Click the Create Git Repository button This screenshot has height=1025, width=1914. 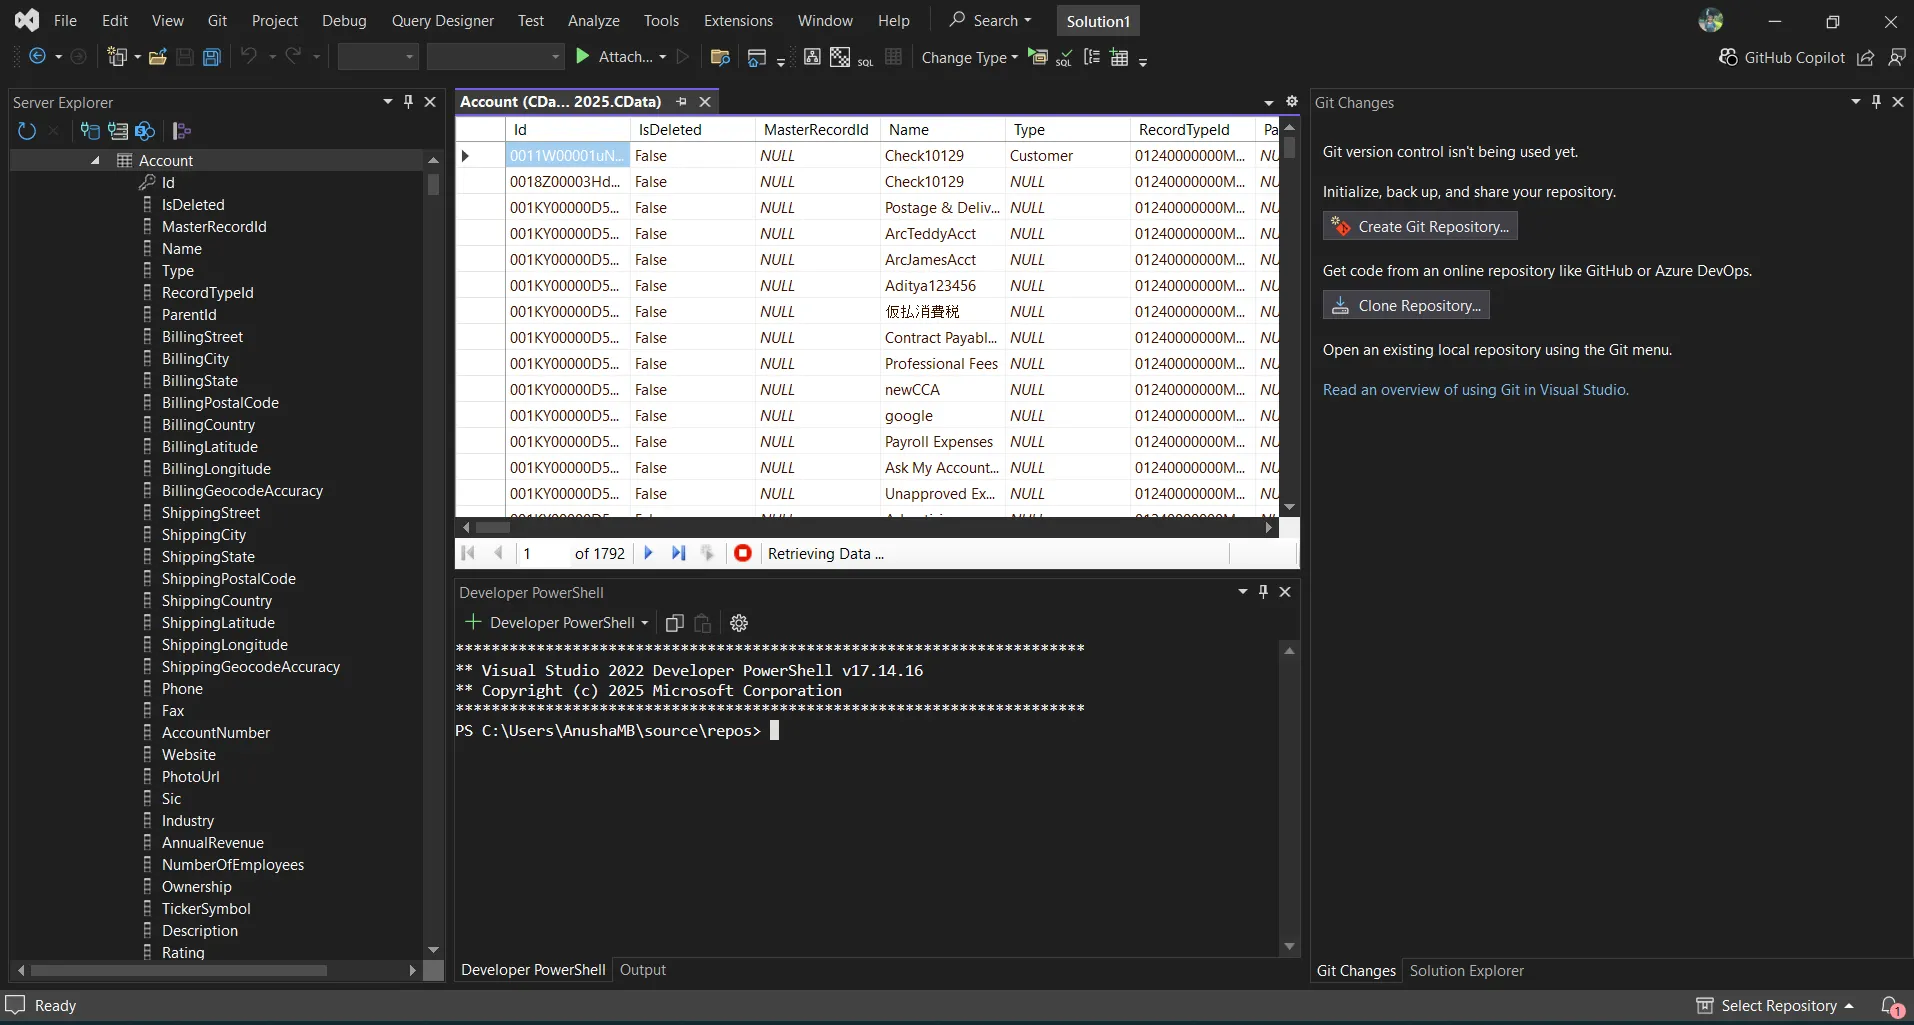[x=1419, y=226]
